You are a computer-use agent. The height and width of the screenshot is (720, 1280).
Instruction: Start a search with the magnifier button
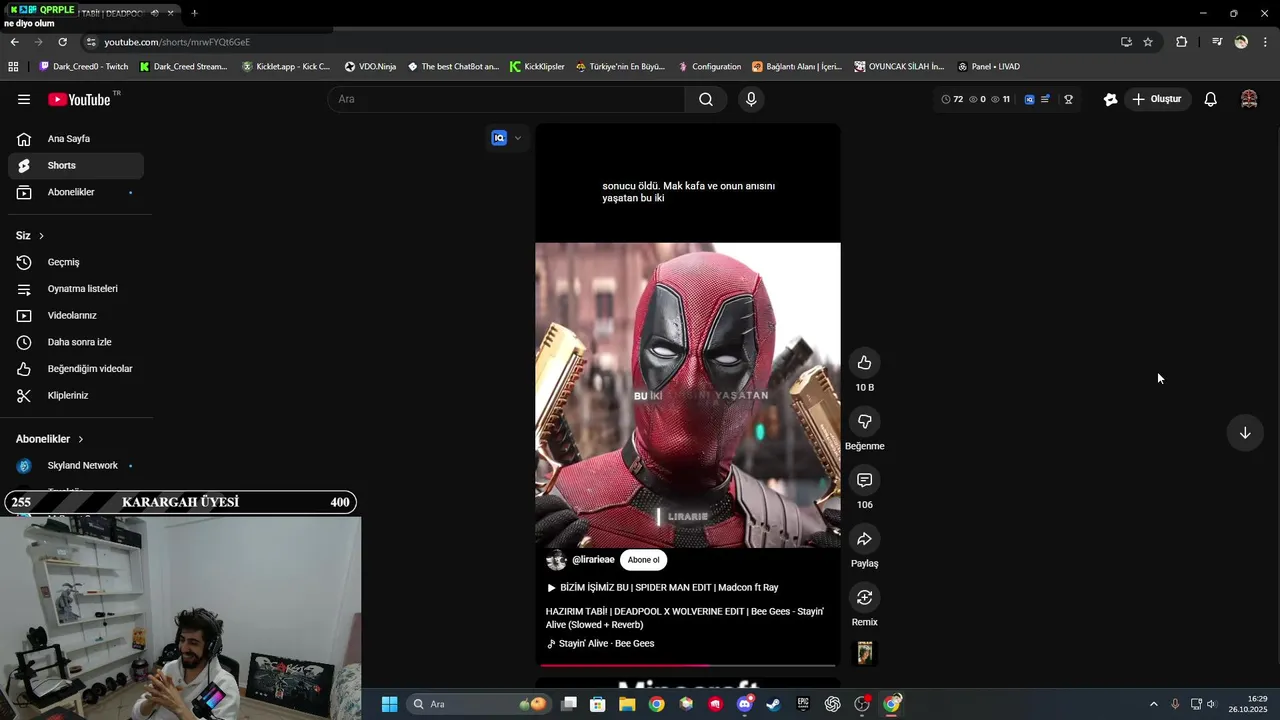pyautogui.click(x=706, y=99)
